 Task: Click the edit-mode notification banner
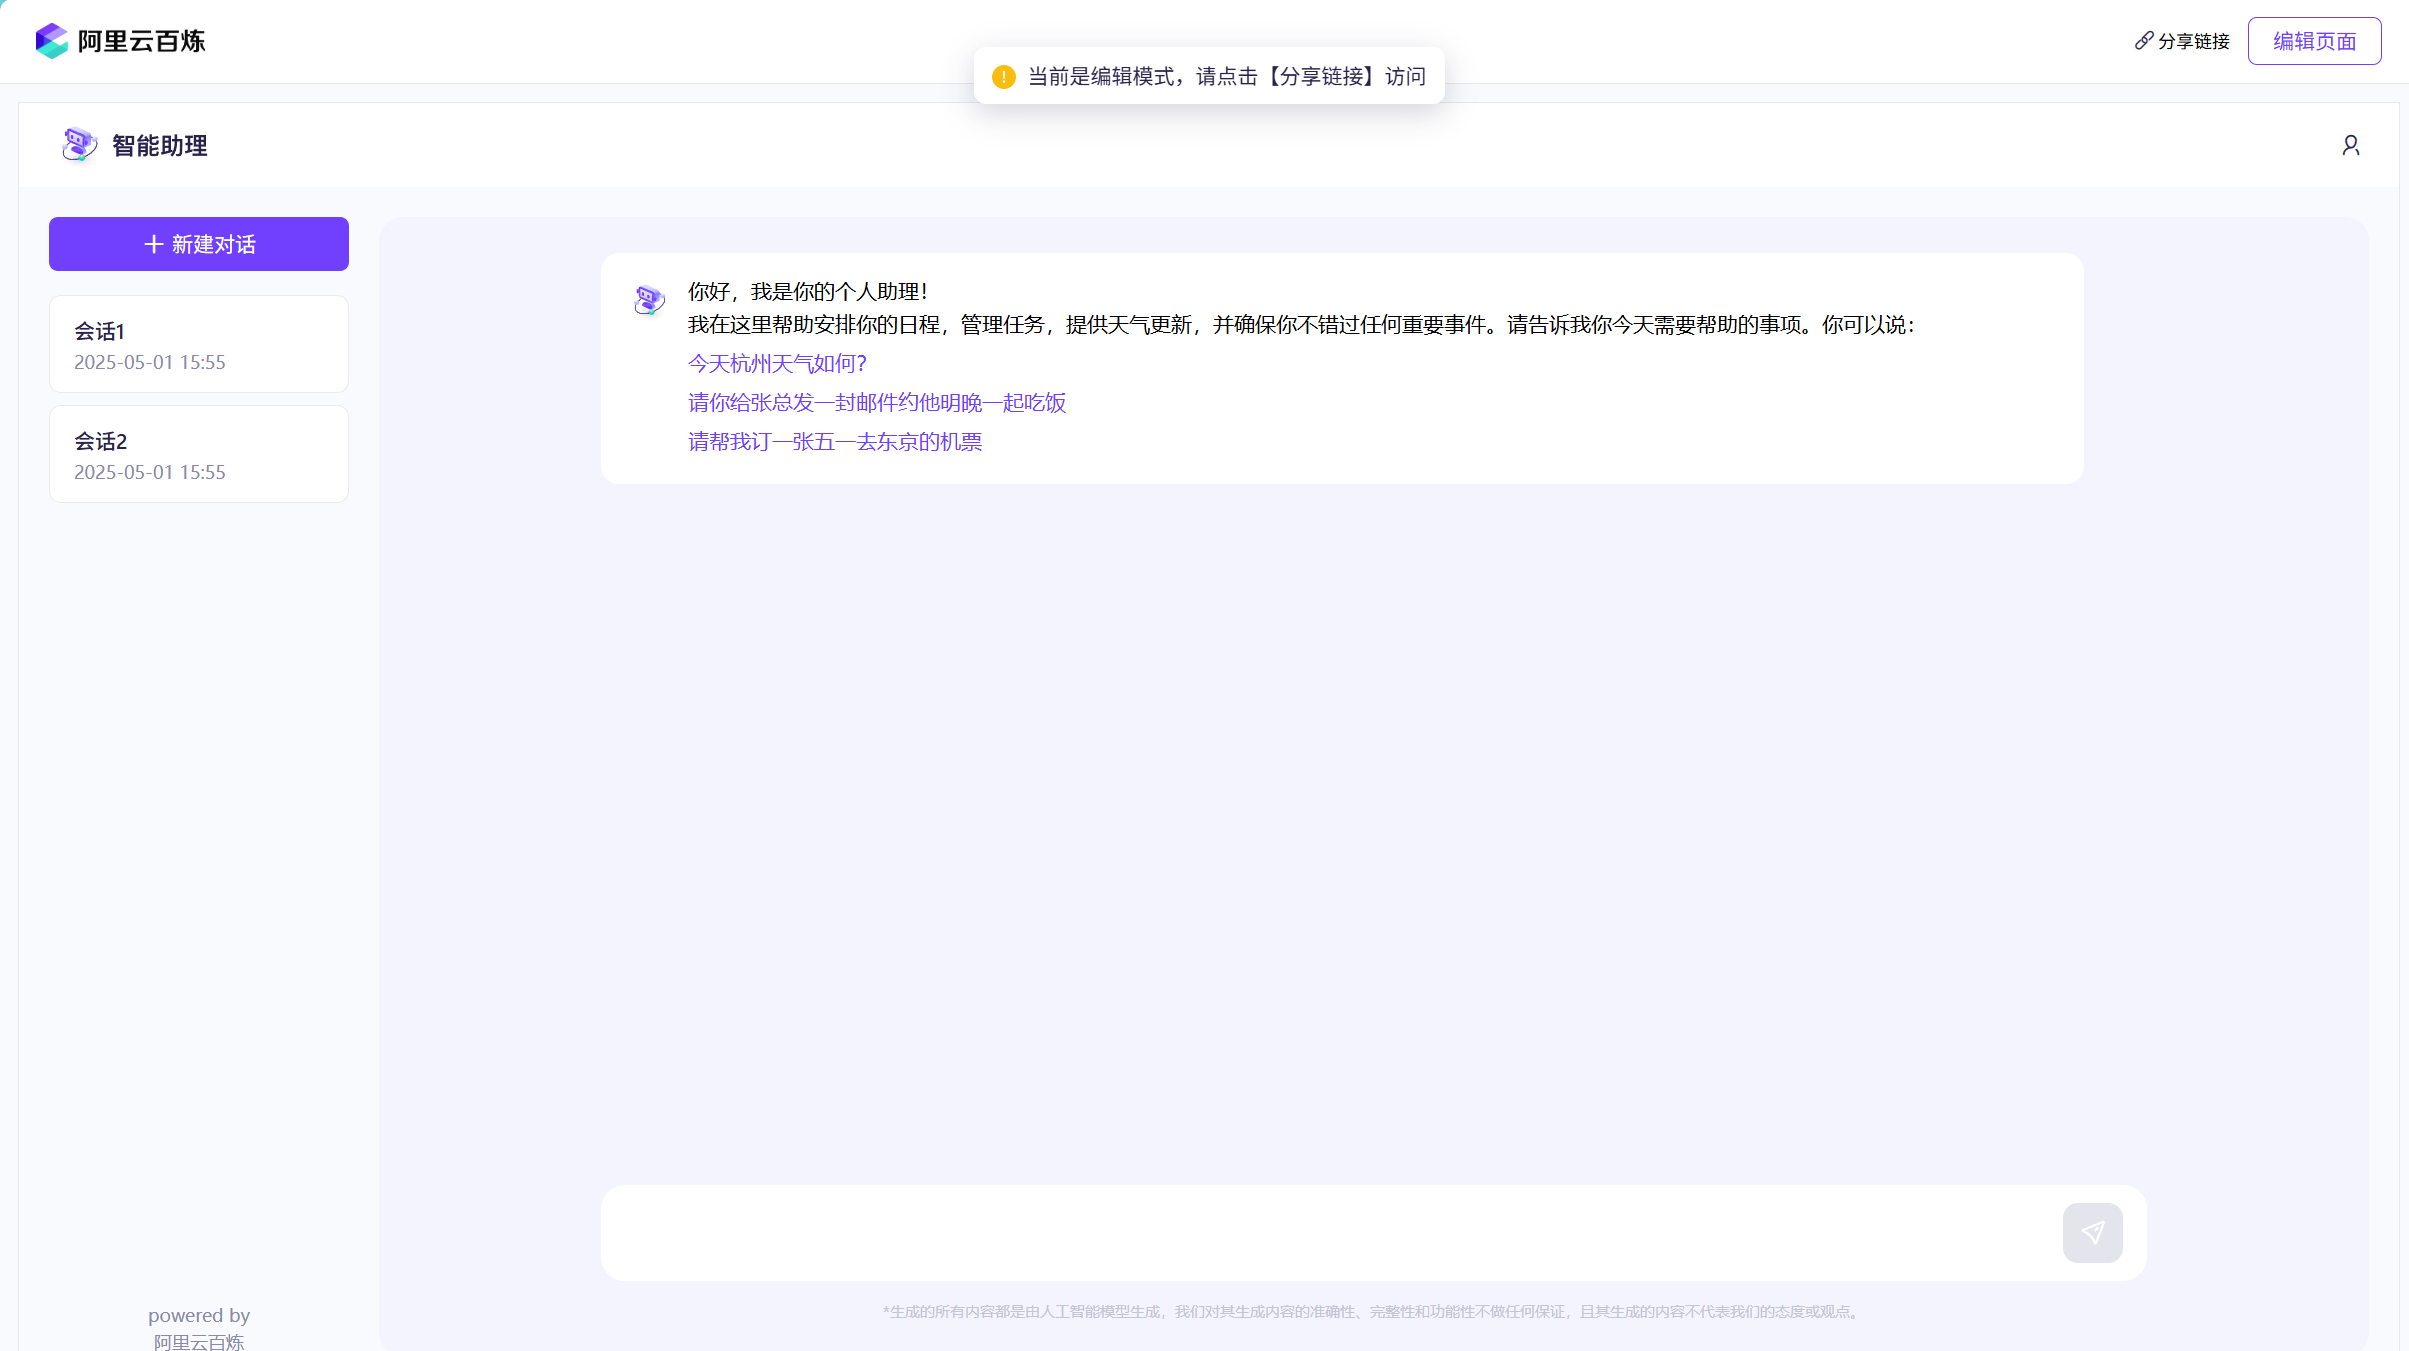[x=1208, y=75]
